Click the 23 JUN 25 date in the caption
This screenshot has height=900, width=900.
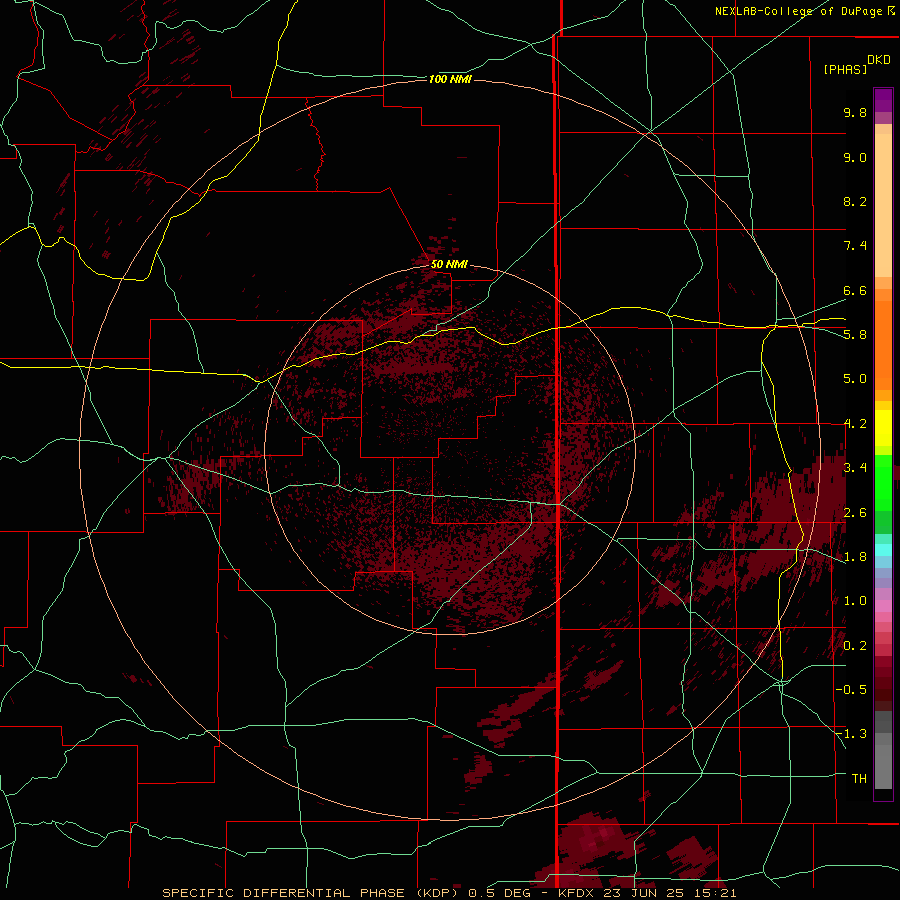click(646, 893)
